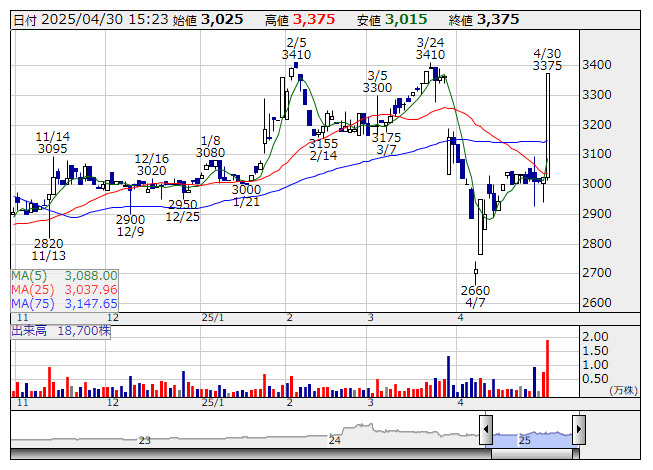Click the 23 year marker in navigator
This screenshot has height=470, width=653.
[145, 440]
